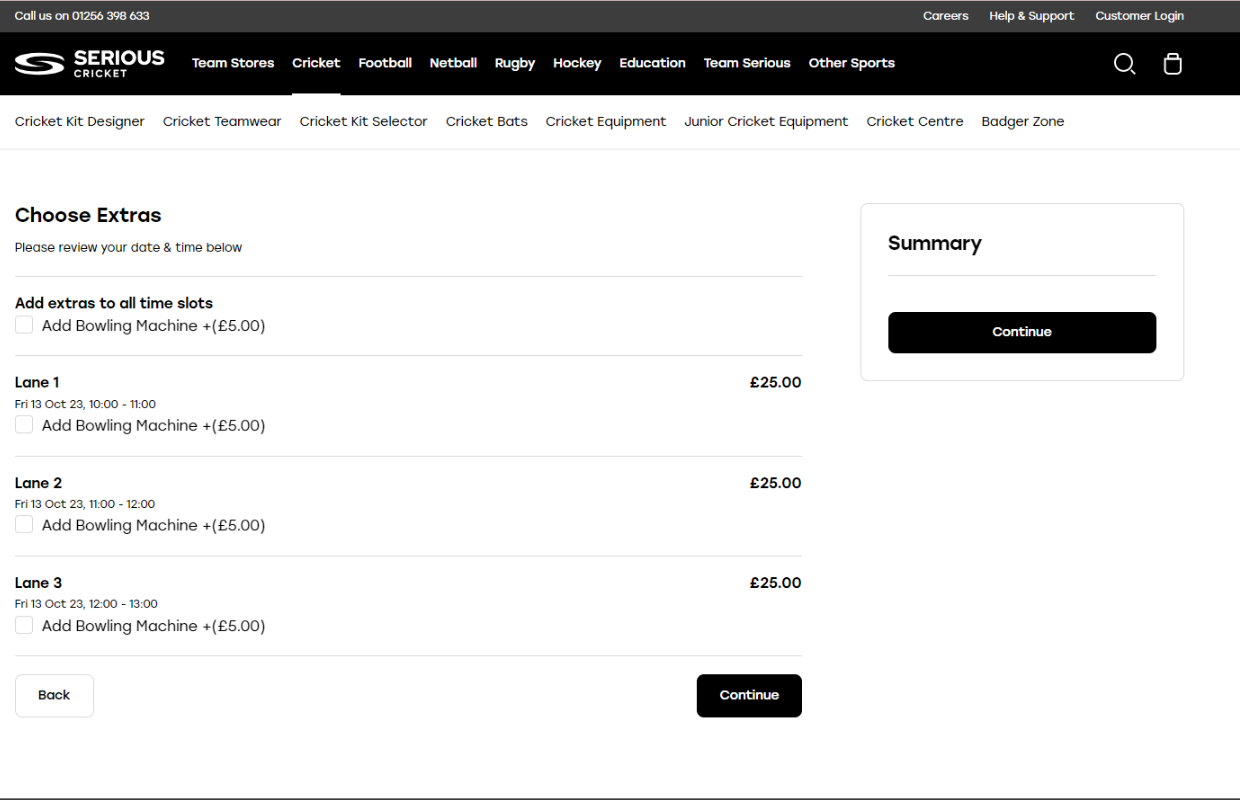Open Cricket Kit Designer submenu link

[80, 121]
